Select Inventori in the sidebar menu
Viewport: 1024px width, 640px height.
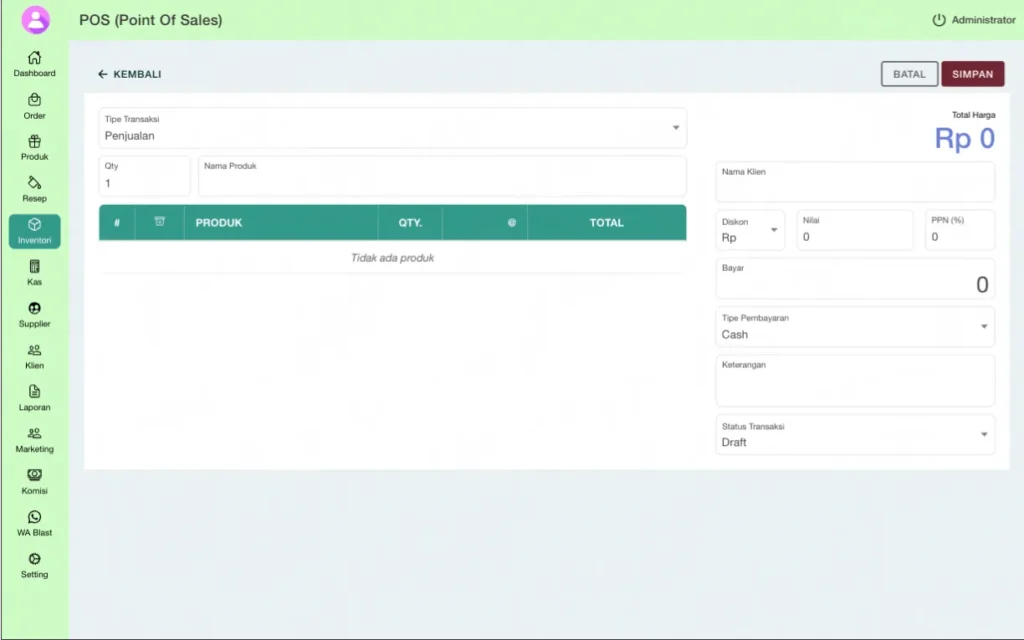coord(34,231)
